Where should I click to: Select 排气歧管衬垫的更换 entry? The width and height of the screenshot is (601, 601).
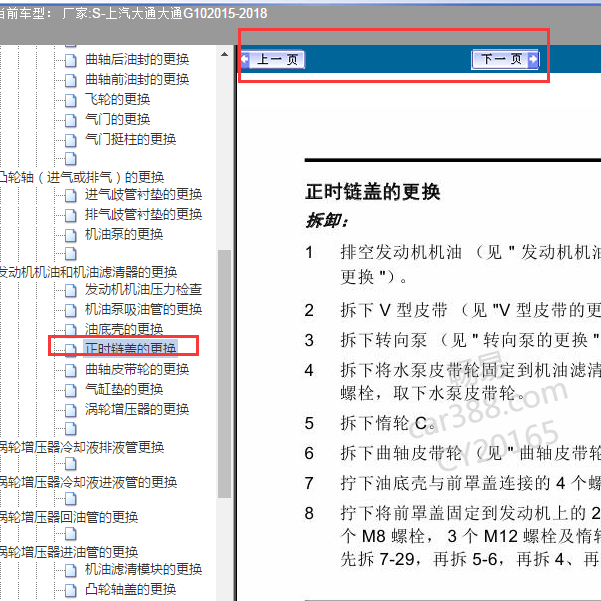143,214
